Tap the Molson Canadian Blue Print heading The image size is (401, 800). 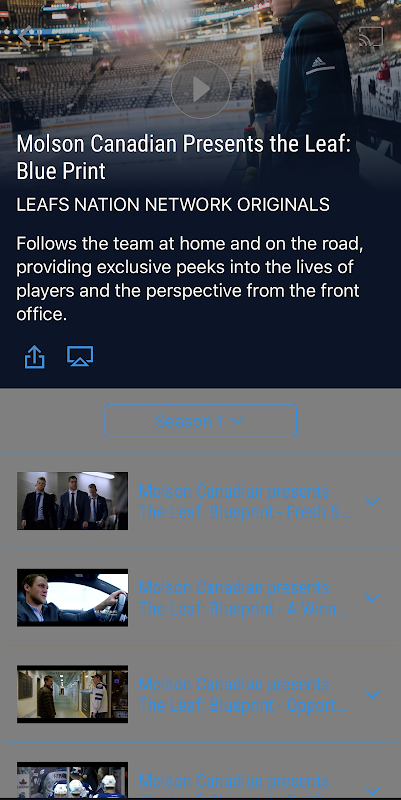point(184,157)
